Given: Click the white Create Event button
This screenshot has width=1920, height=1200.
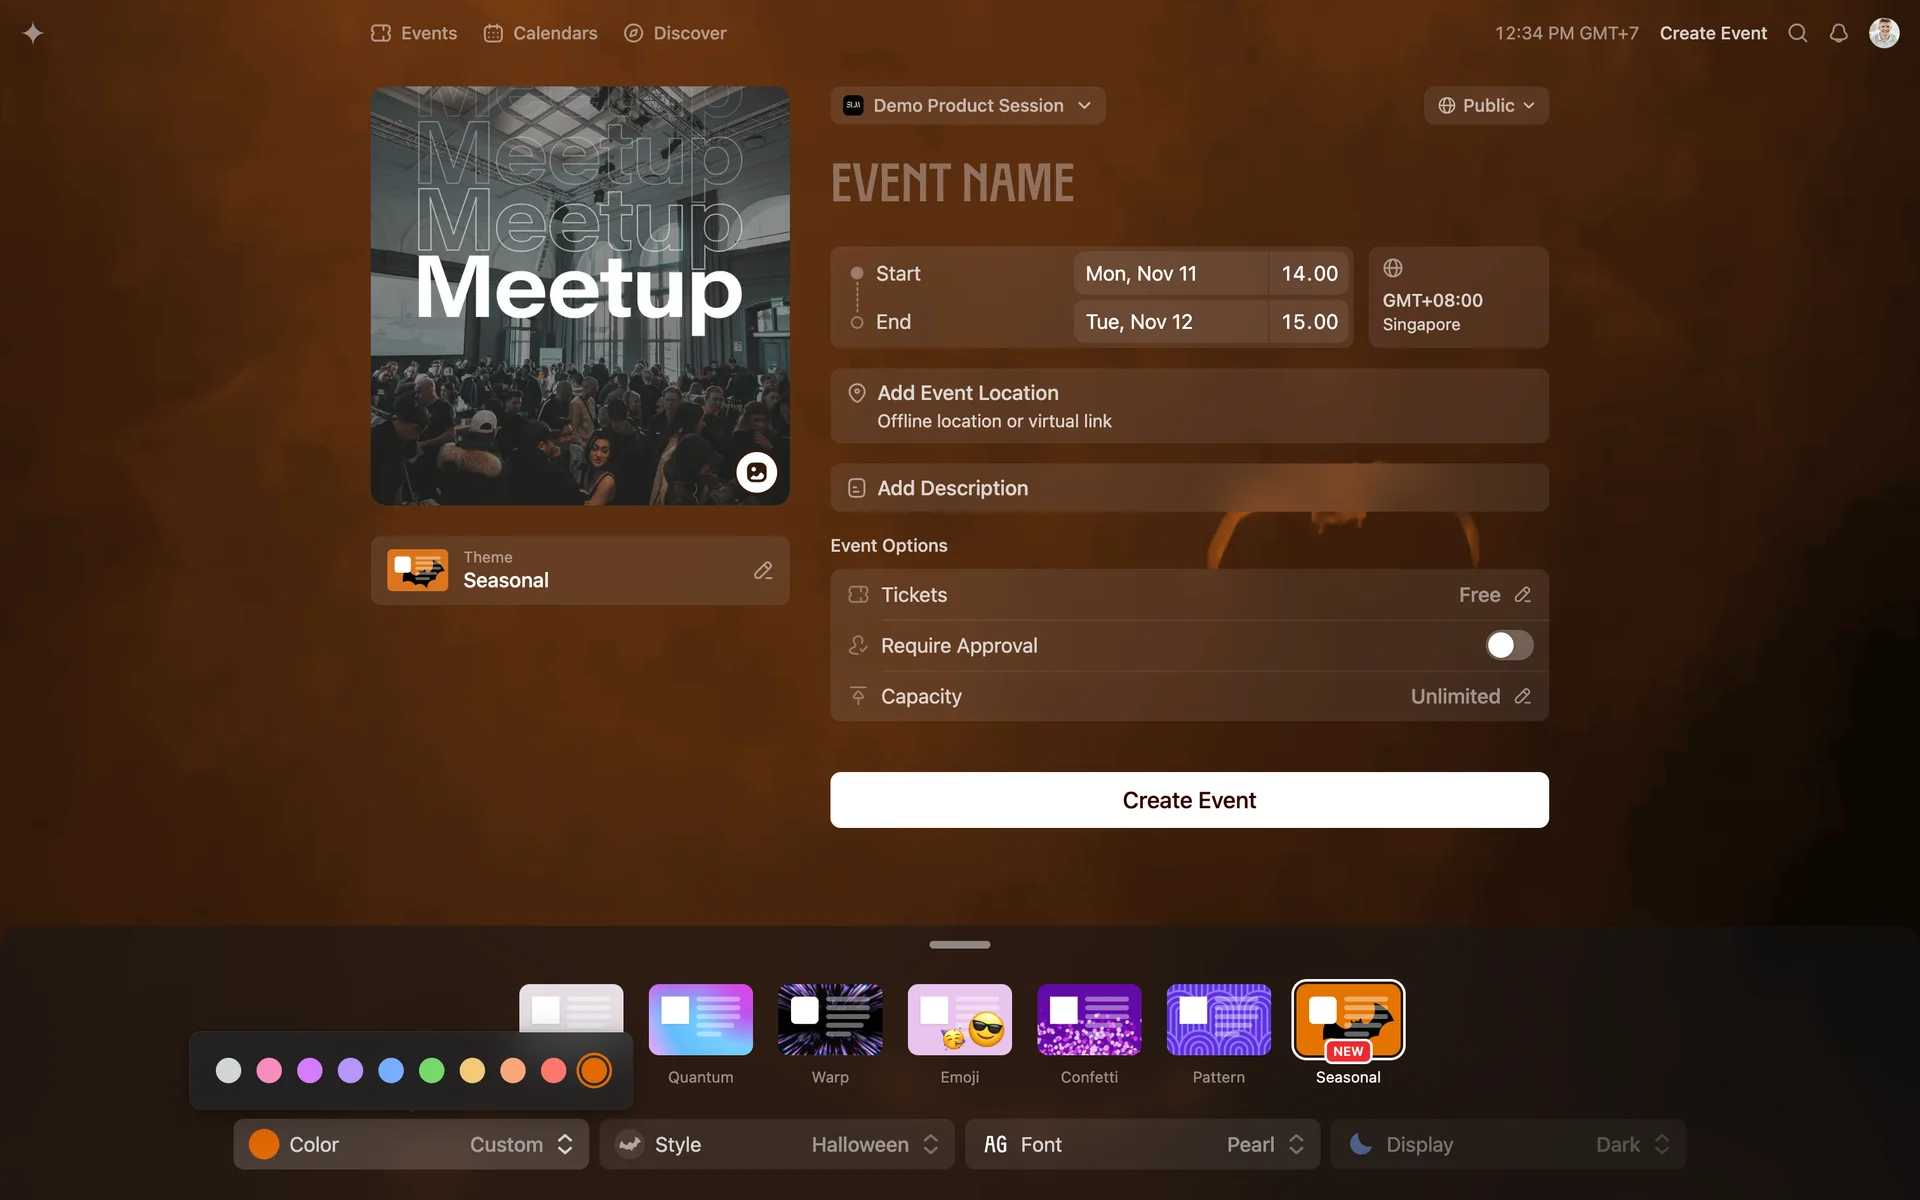Looking at the screenshot, I should tap(1189, 800).
